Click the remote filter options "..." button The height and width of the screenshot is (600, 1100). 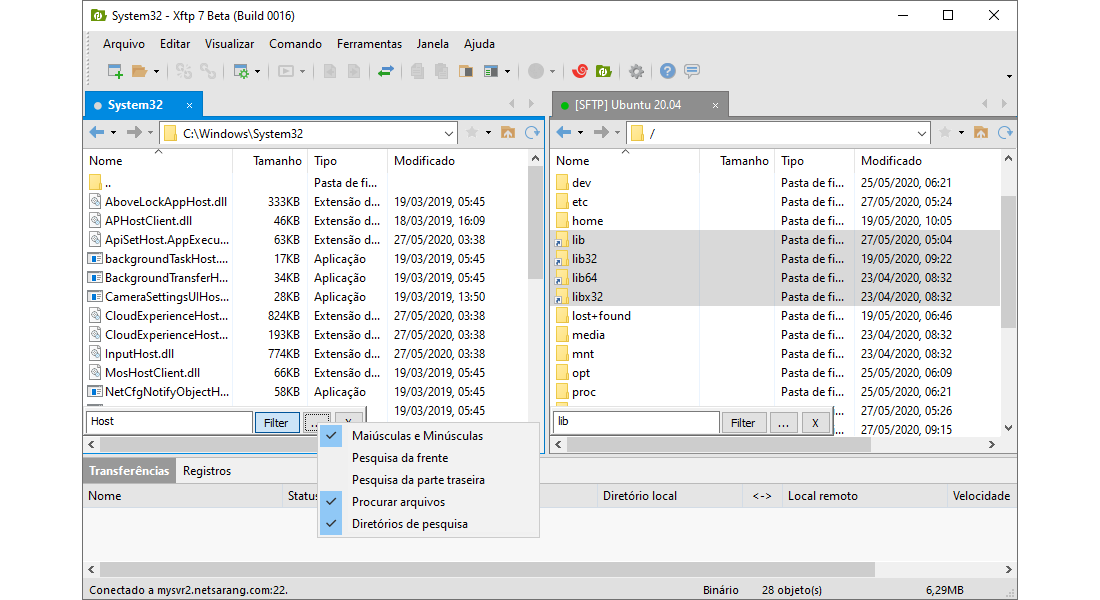coord(783,422)
